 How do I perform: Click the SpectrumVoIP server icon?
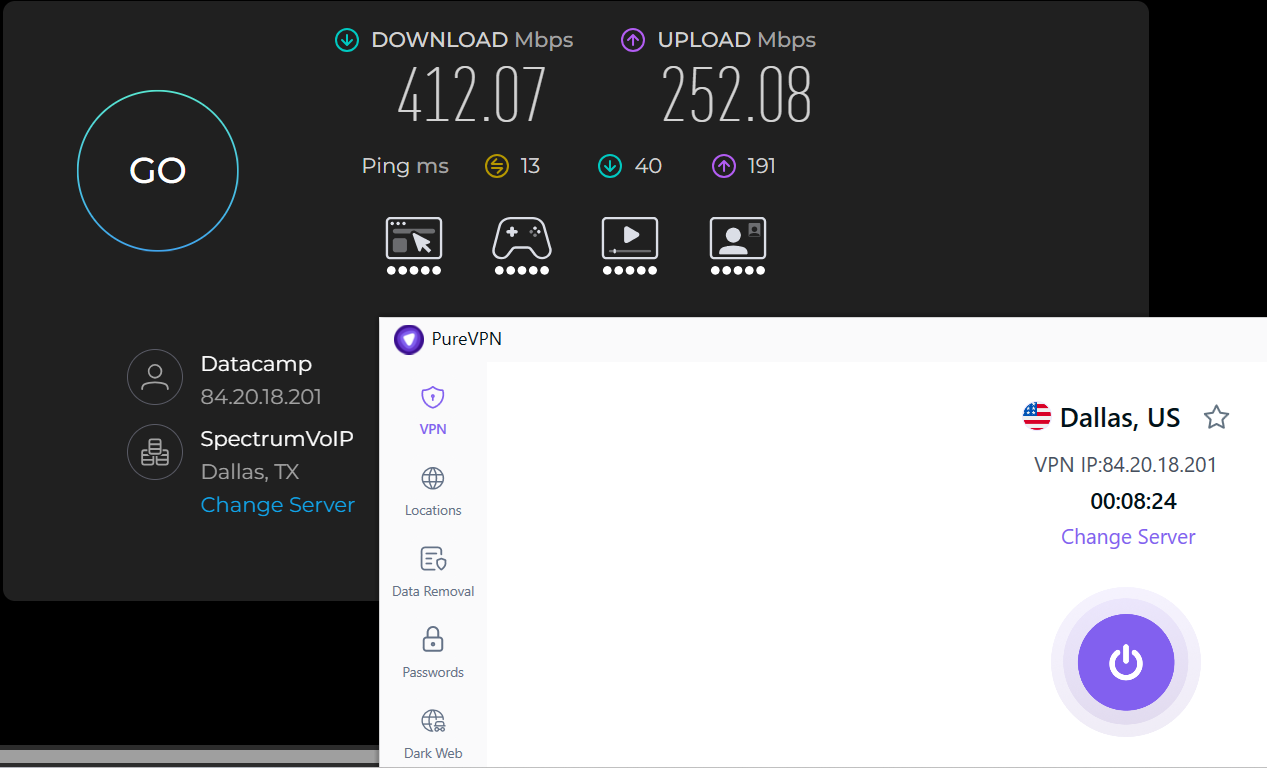click(x=155, y=452)
